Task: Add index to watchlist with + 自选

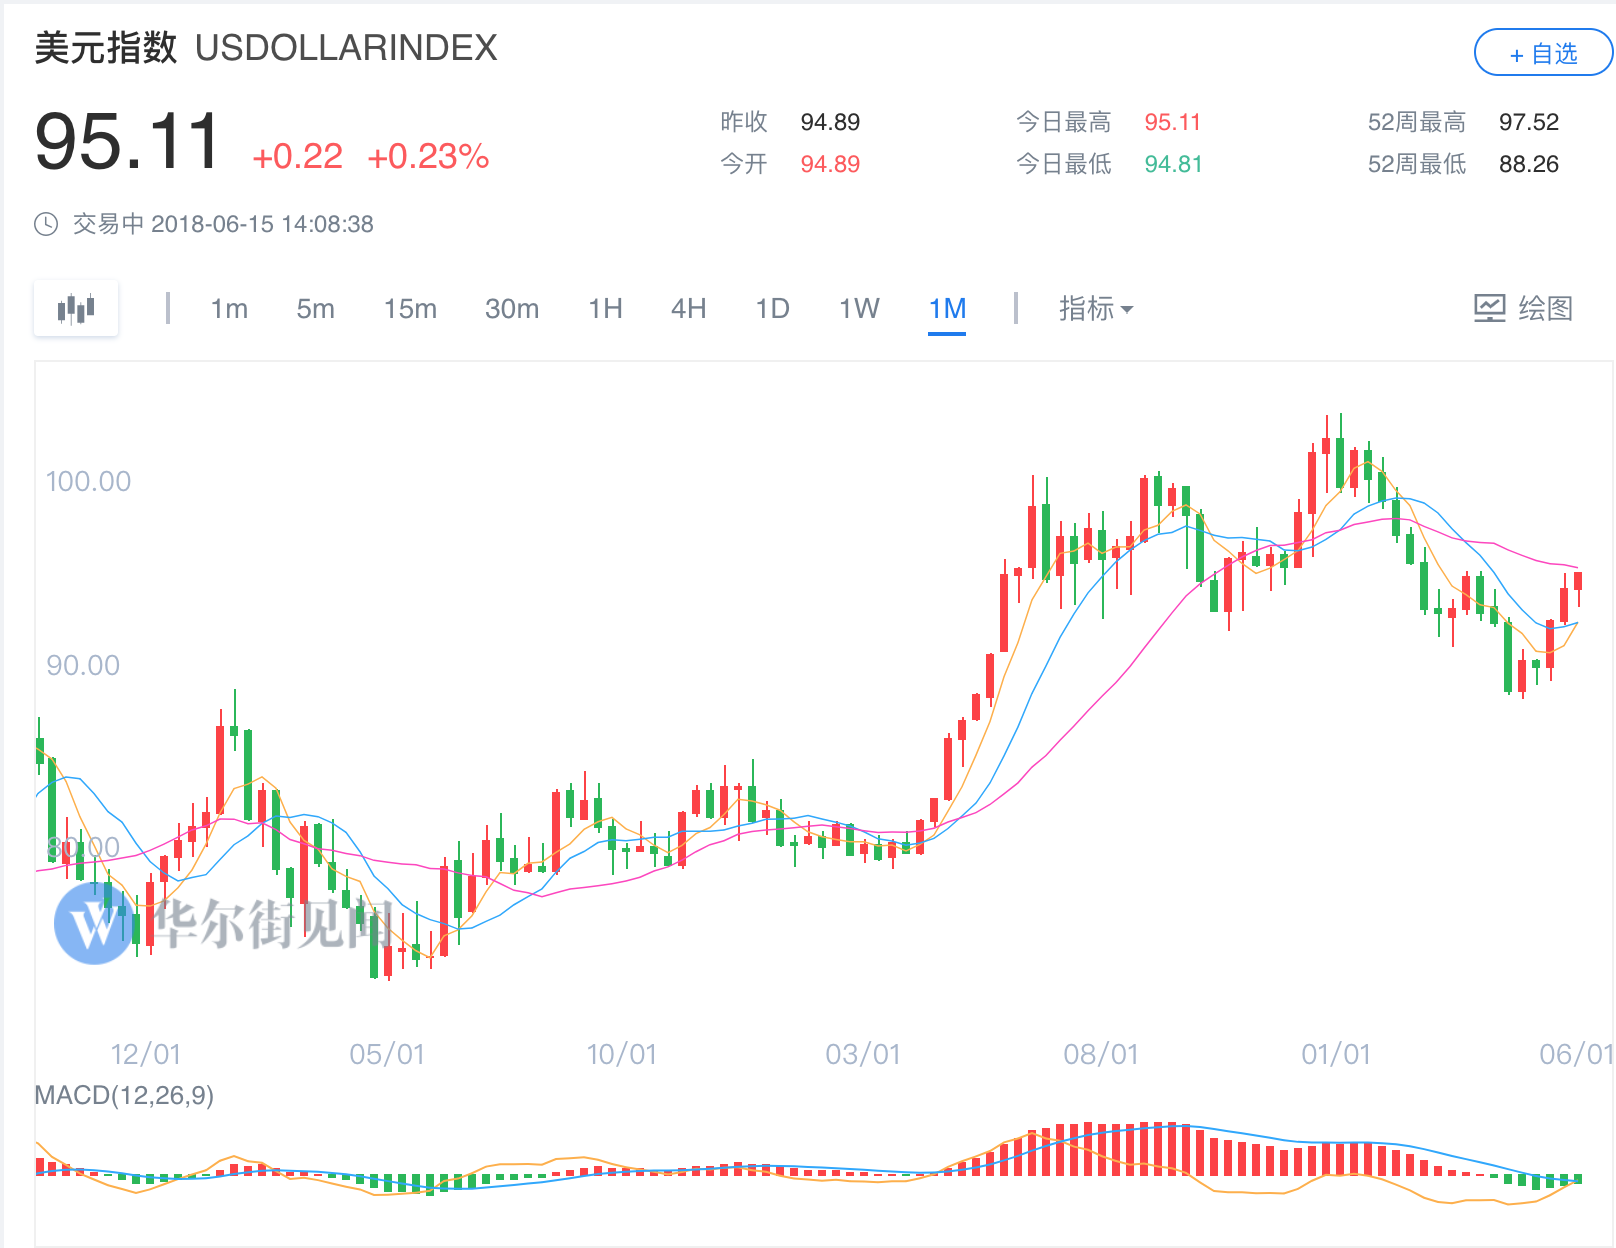Action: tap(1542, 54)
